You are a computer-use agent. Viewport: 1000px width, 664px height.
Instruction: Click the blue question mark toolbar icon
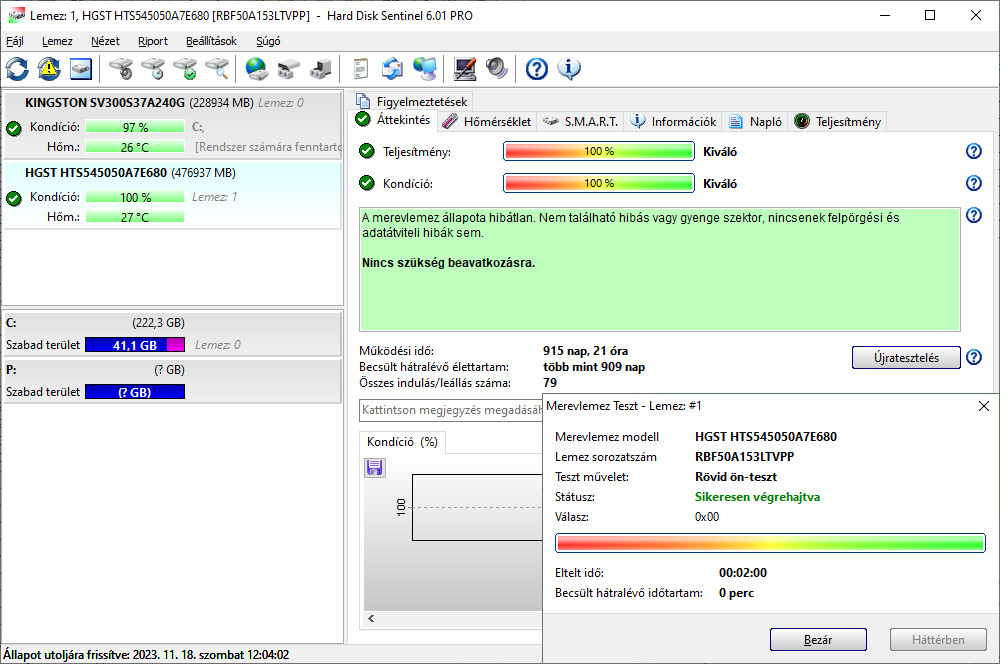536,69
